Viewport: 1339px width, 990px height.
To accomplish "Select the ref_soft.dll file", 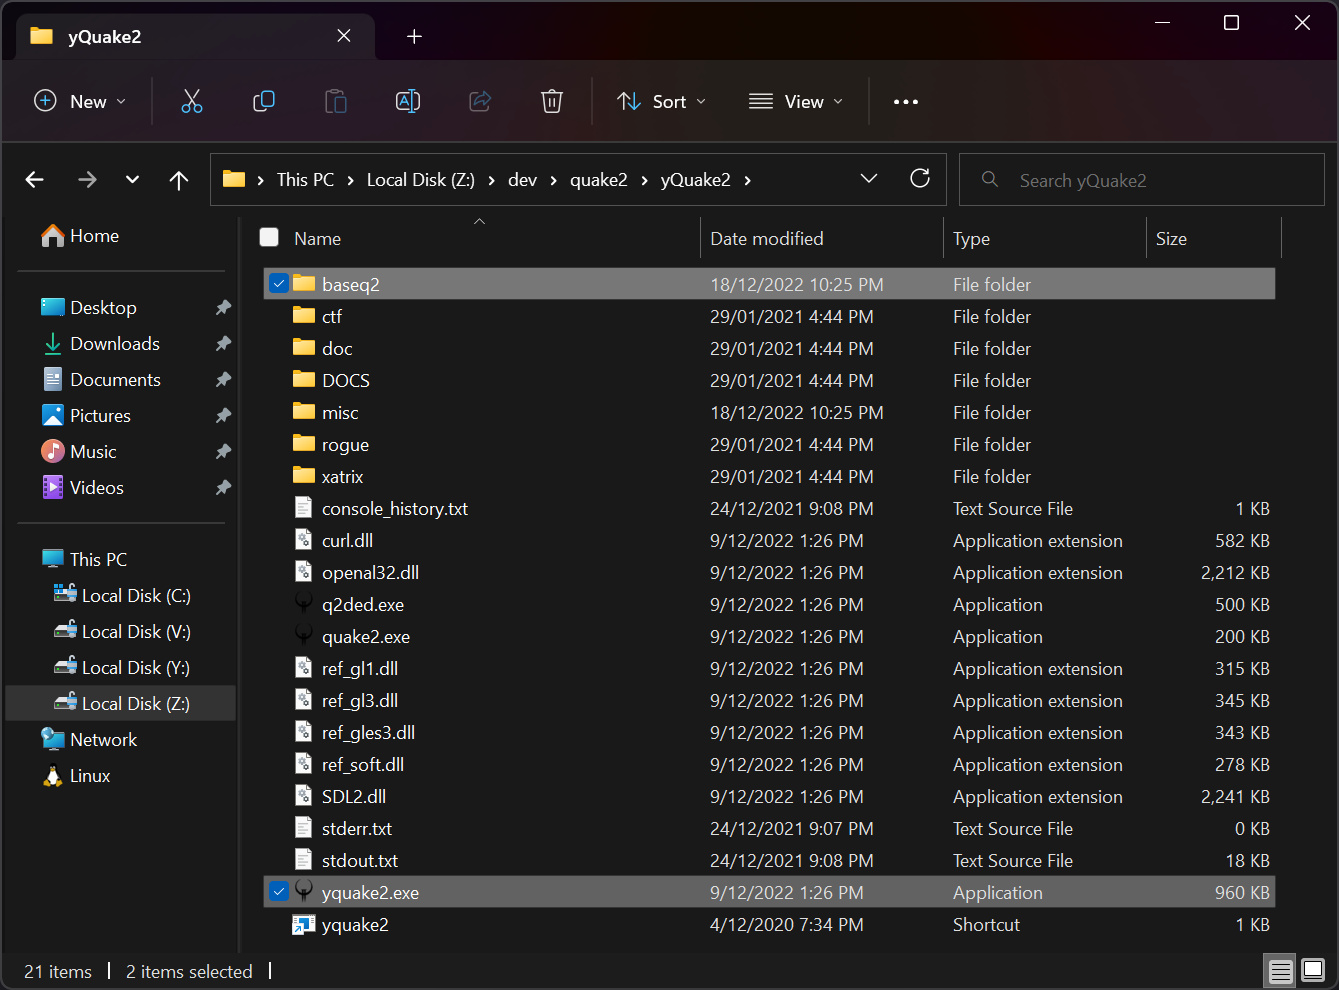I will tap(769, 764).
